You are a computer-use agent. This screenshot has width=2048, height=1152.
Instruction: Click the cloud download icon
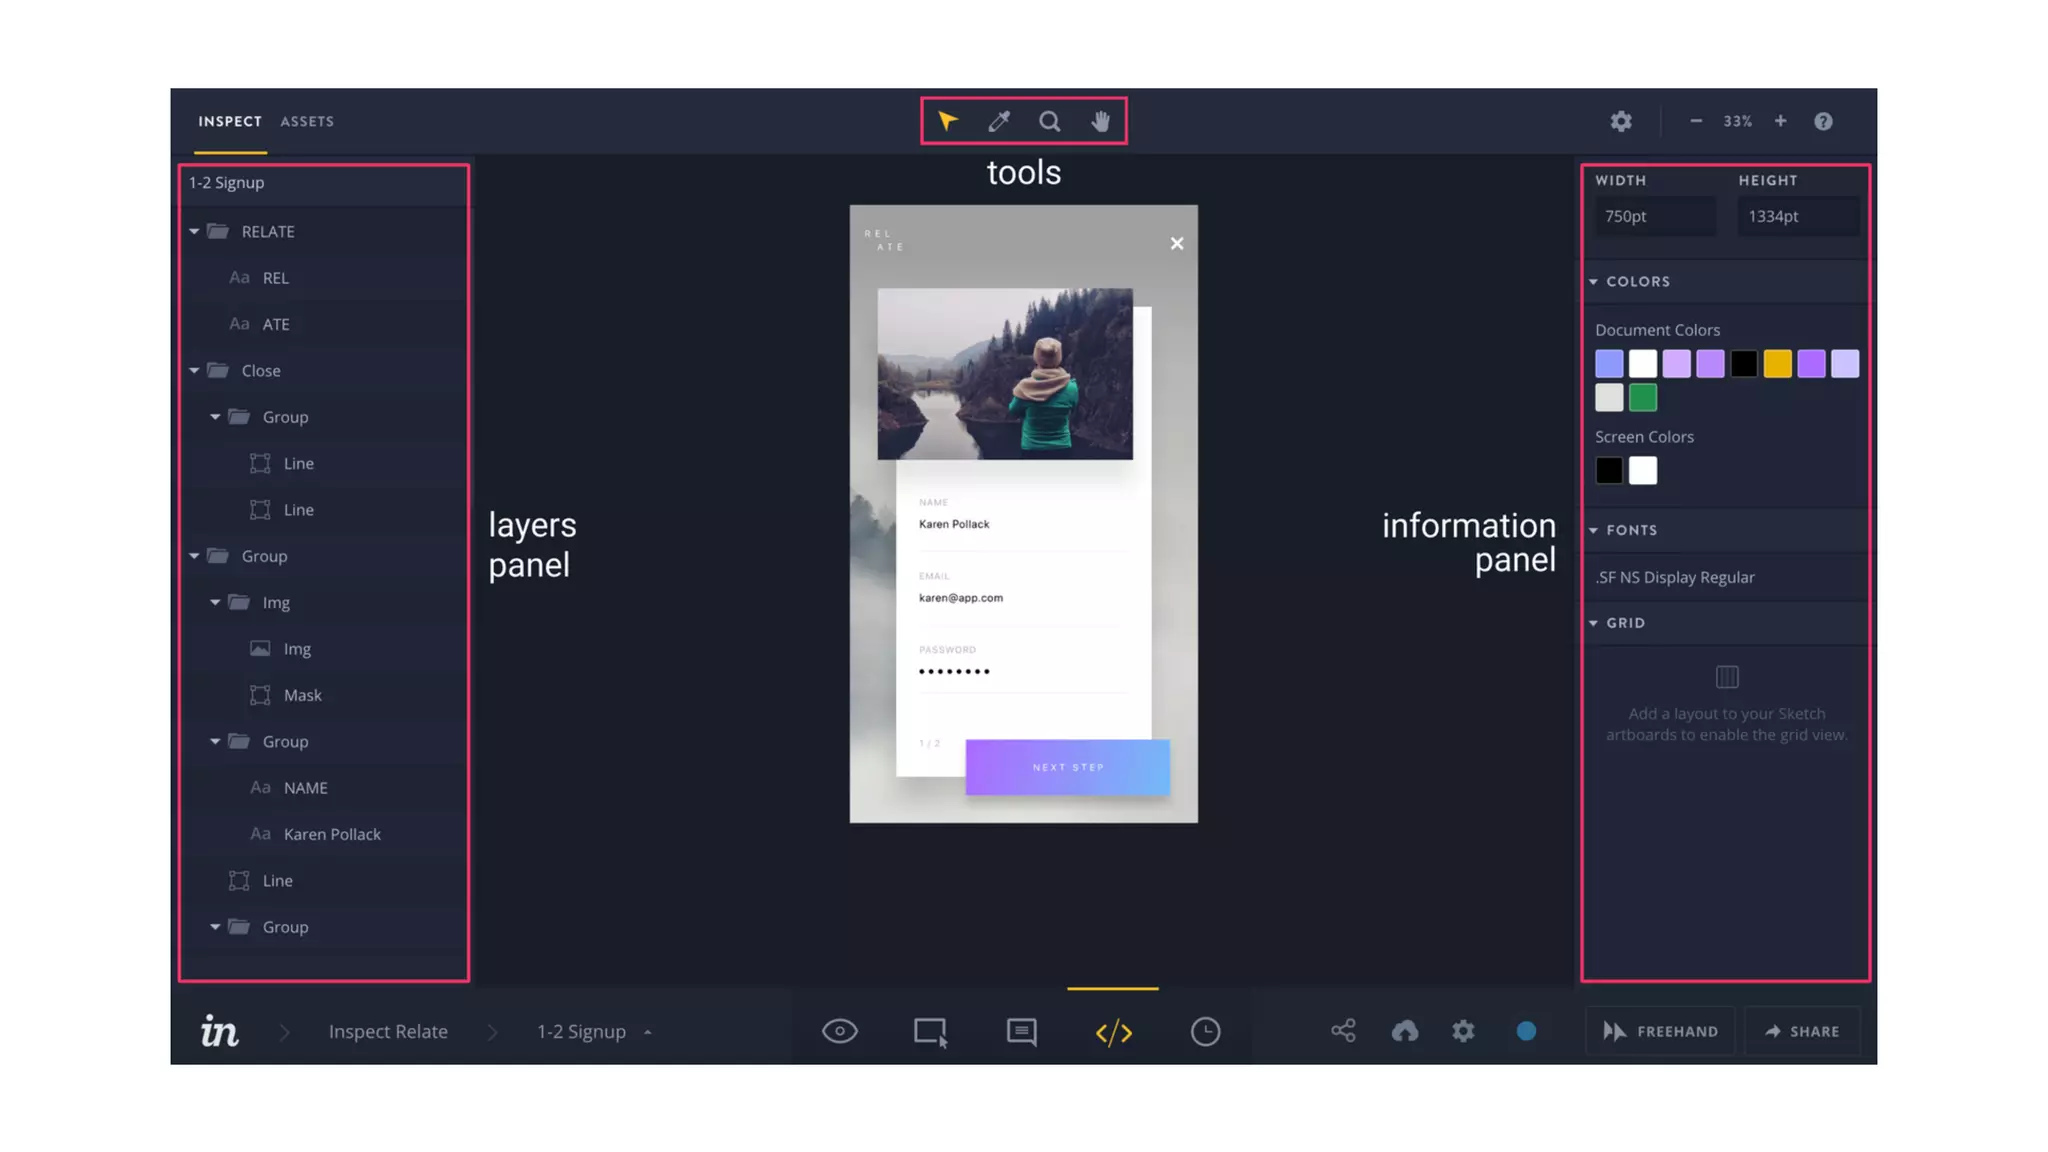1404,1031
